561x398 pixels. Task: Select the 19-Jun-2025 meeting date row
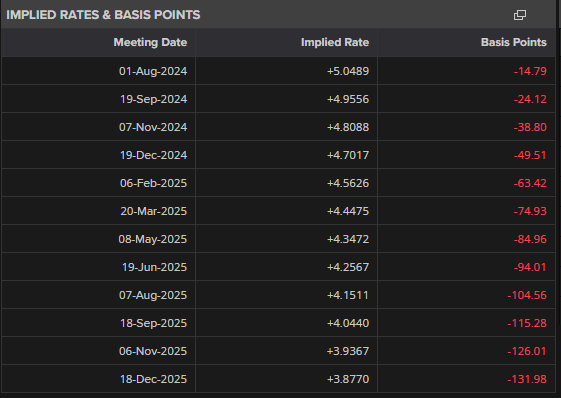[x=278, y=267]
